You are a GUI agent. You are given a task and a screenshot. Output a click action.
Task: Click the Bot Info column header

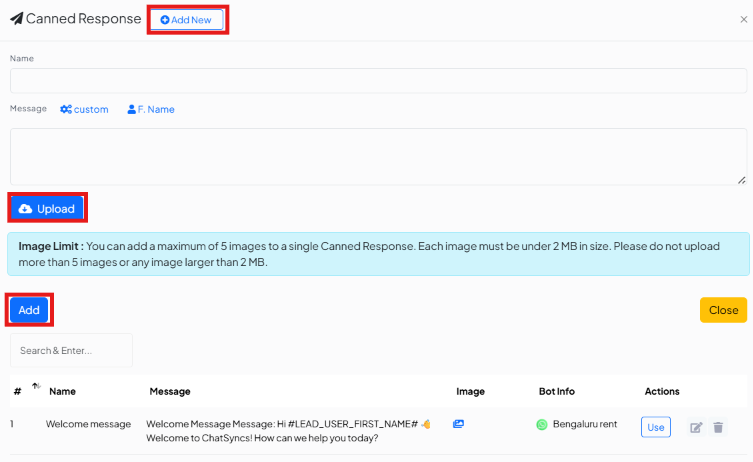tap(557, 391)
